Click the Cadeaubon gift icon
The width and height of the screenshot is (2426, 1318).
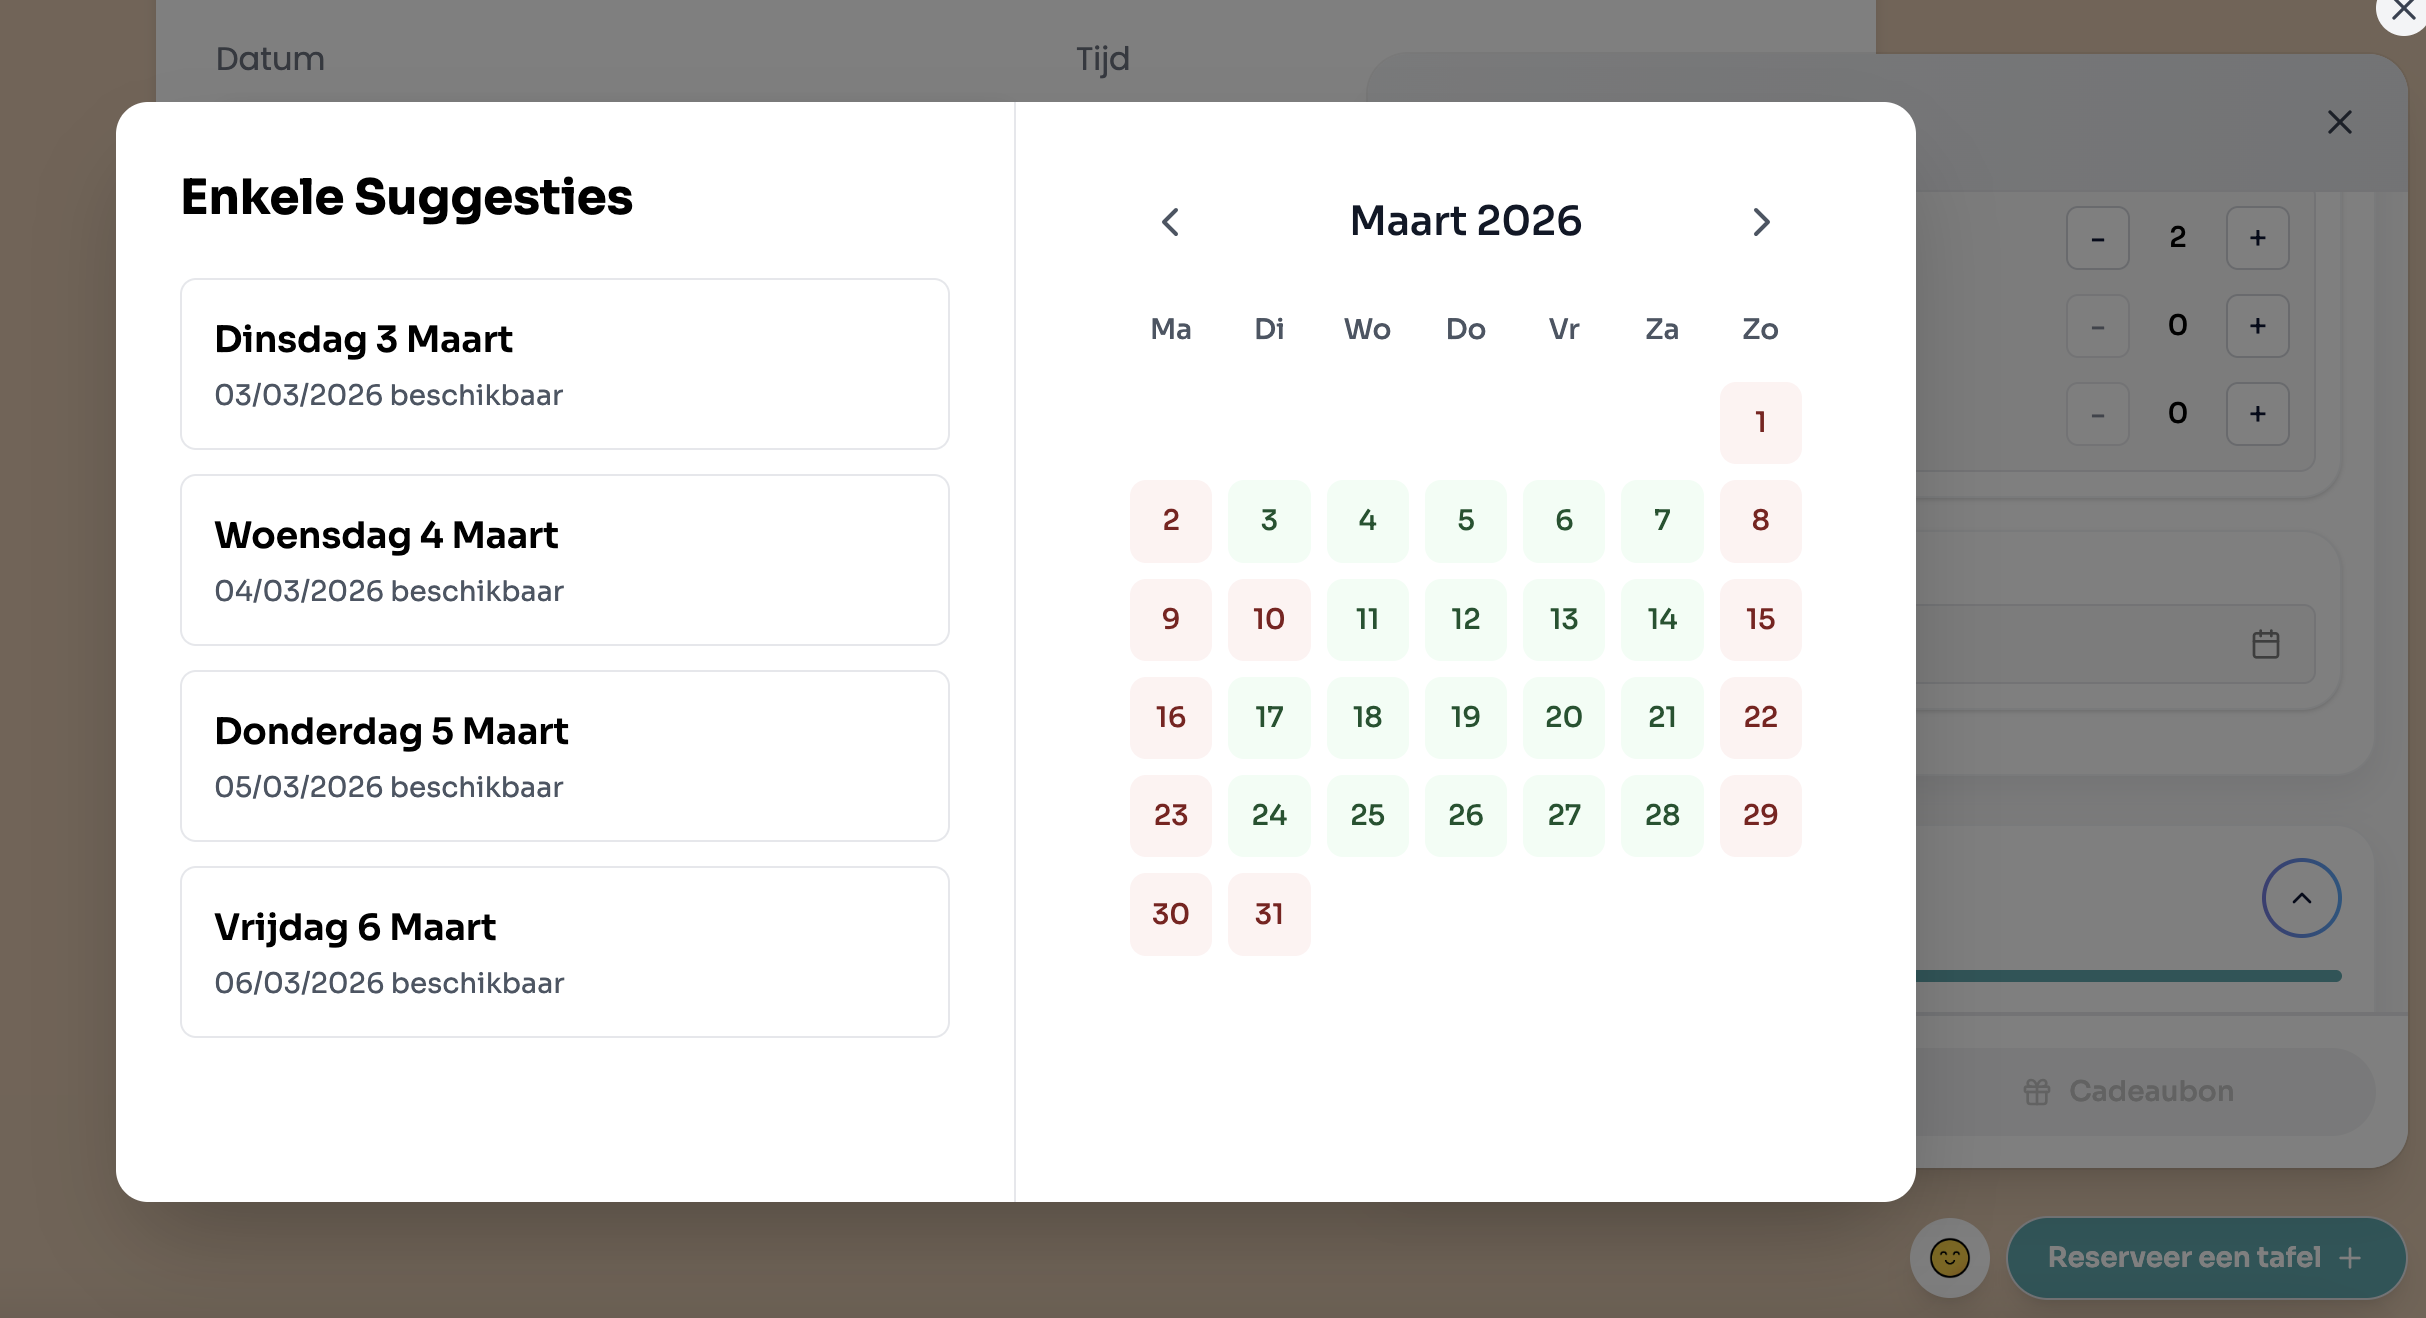coord(2038,1091)
